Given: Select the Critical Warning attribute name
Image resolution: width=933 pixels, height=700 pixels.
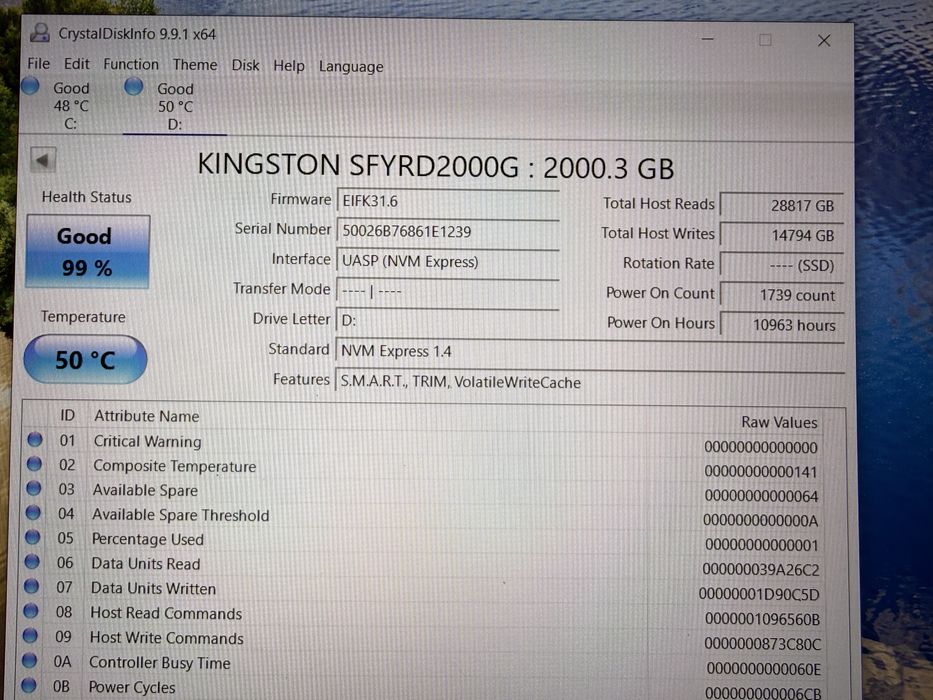Looking at the screenshot, I should pos(148,441).
